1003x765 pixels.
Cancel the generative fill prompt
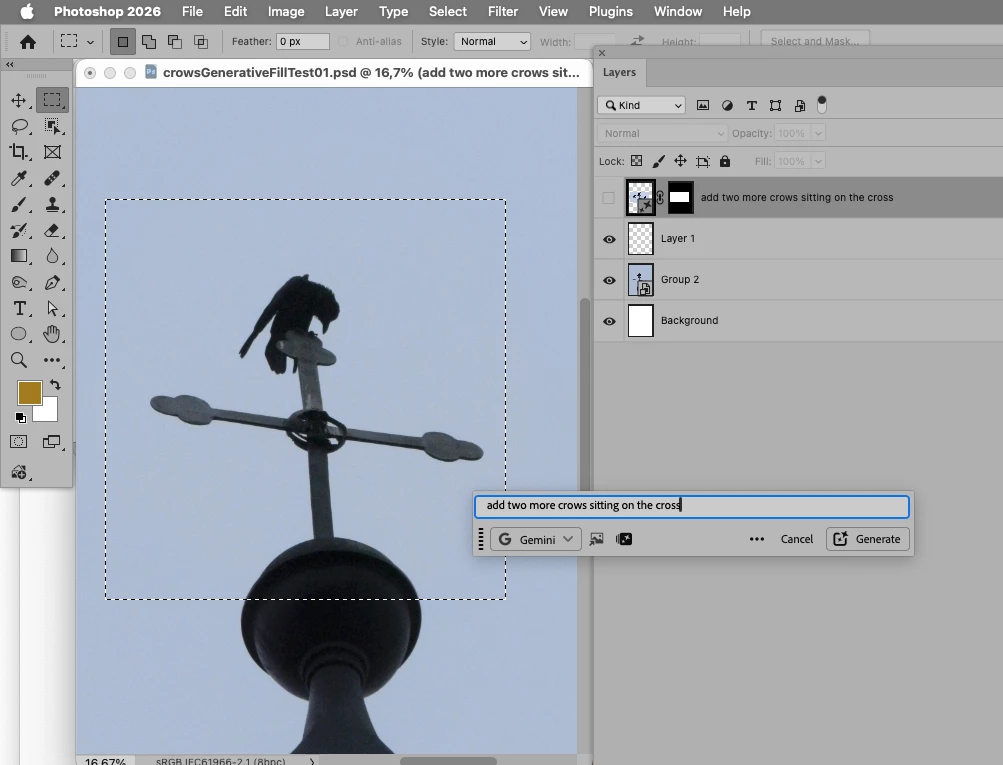[796, 539]
